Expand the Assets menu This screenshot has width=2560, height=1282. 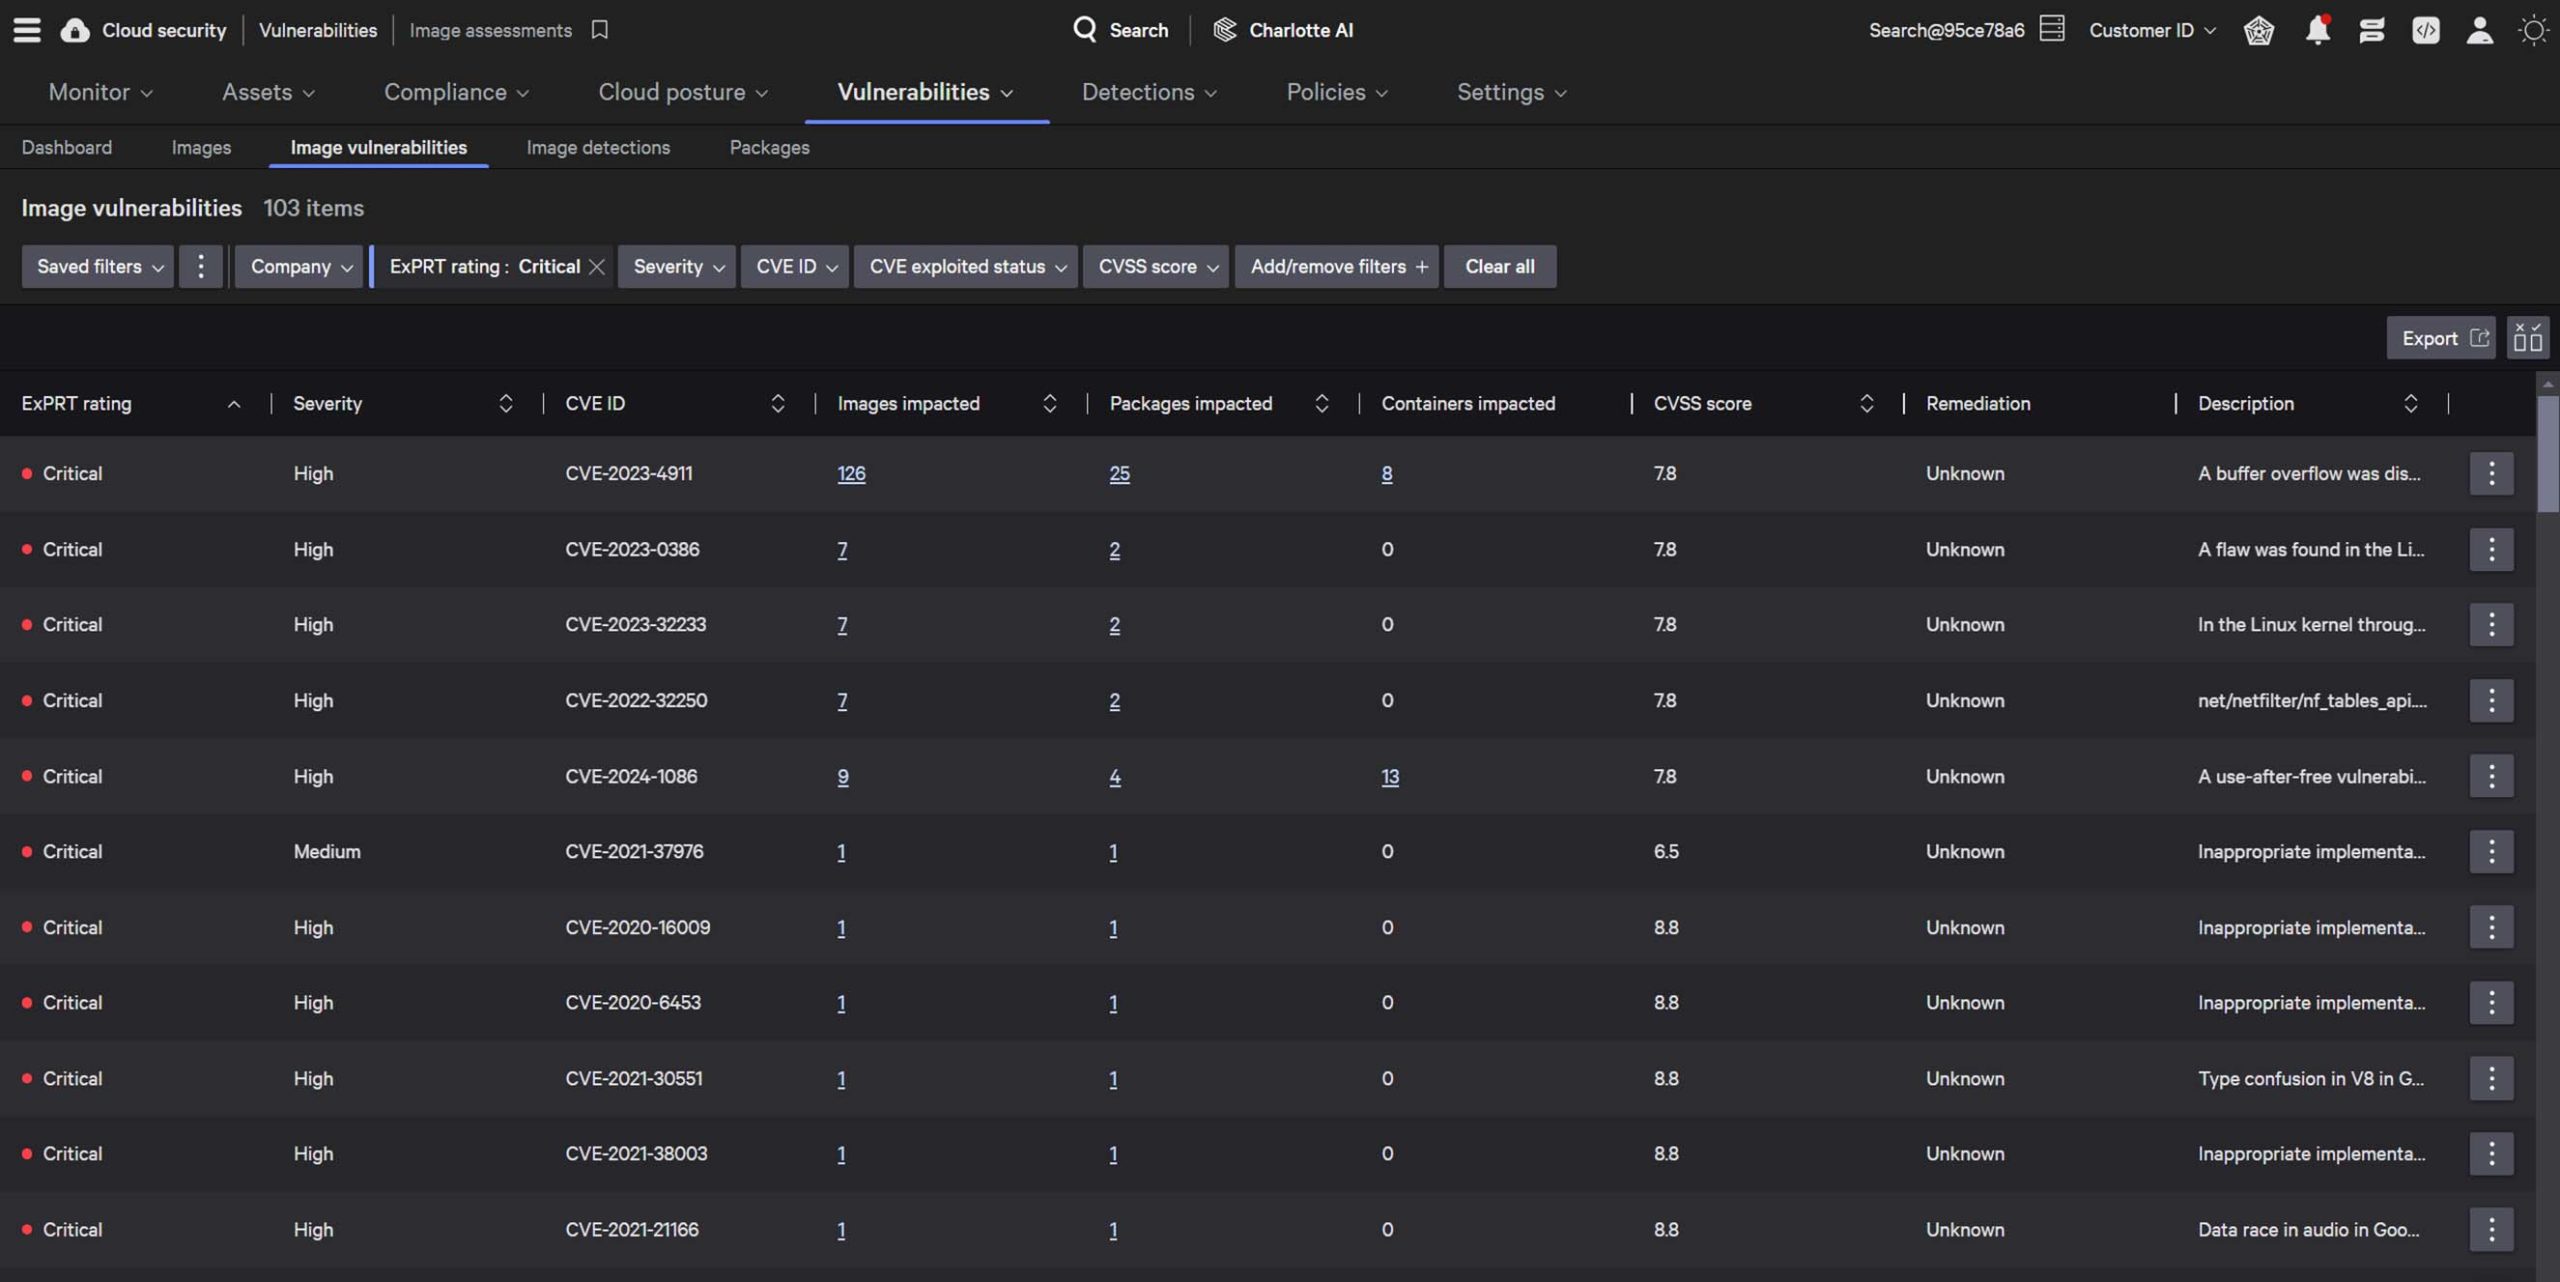tap(268, 92)
